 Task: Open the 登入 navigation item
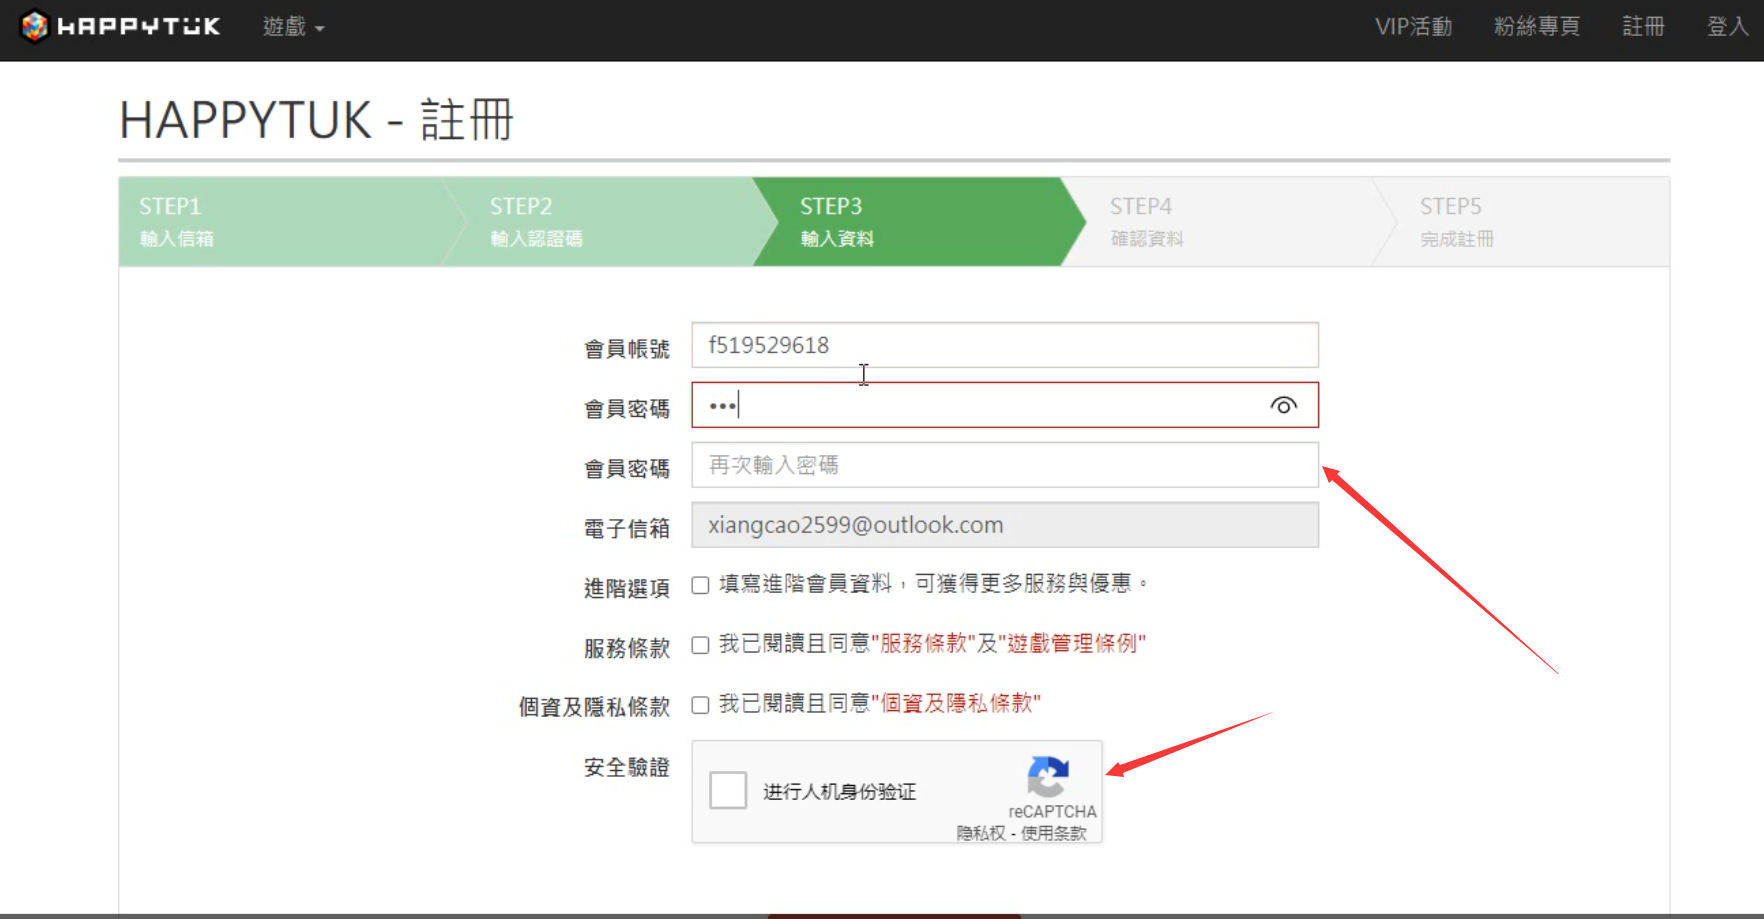click(x=1727, y=27)
